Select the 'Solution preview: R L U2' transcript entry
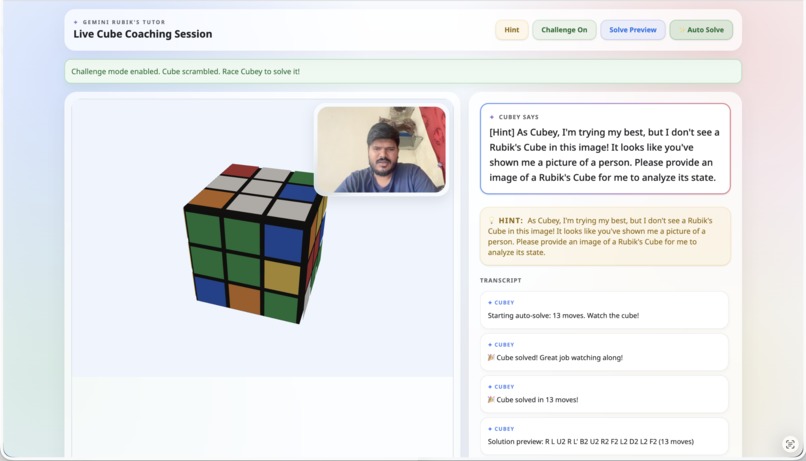 604,436
